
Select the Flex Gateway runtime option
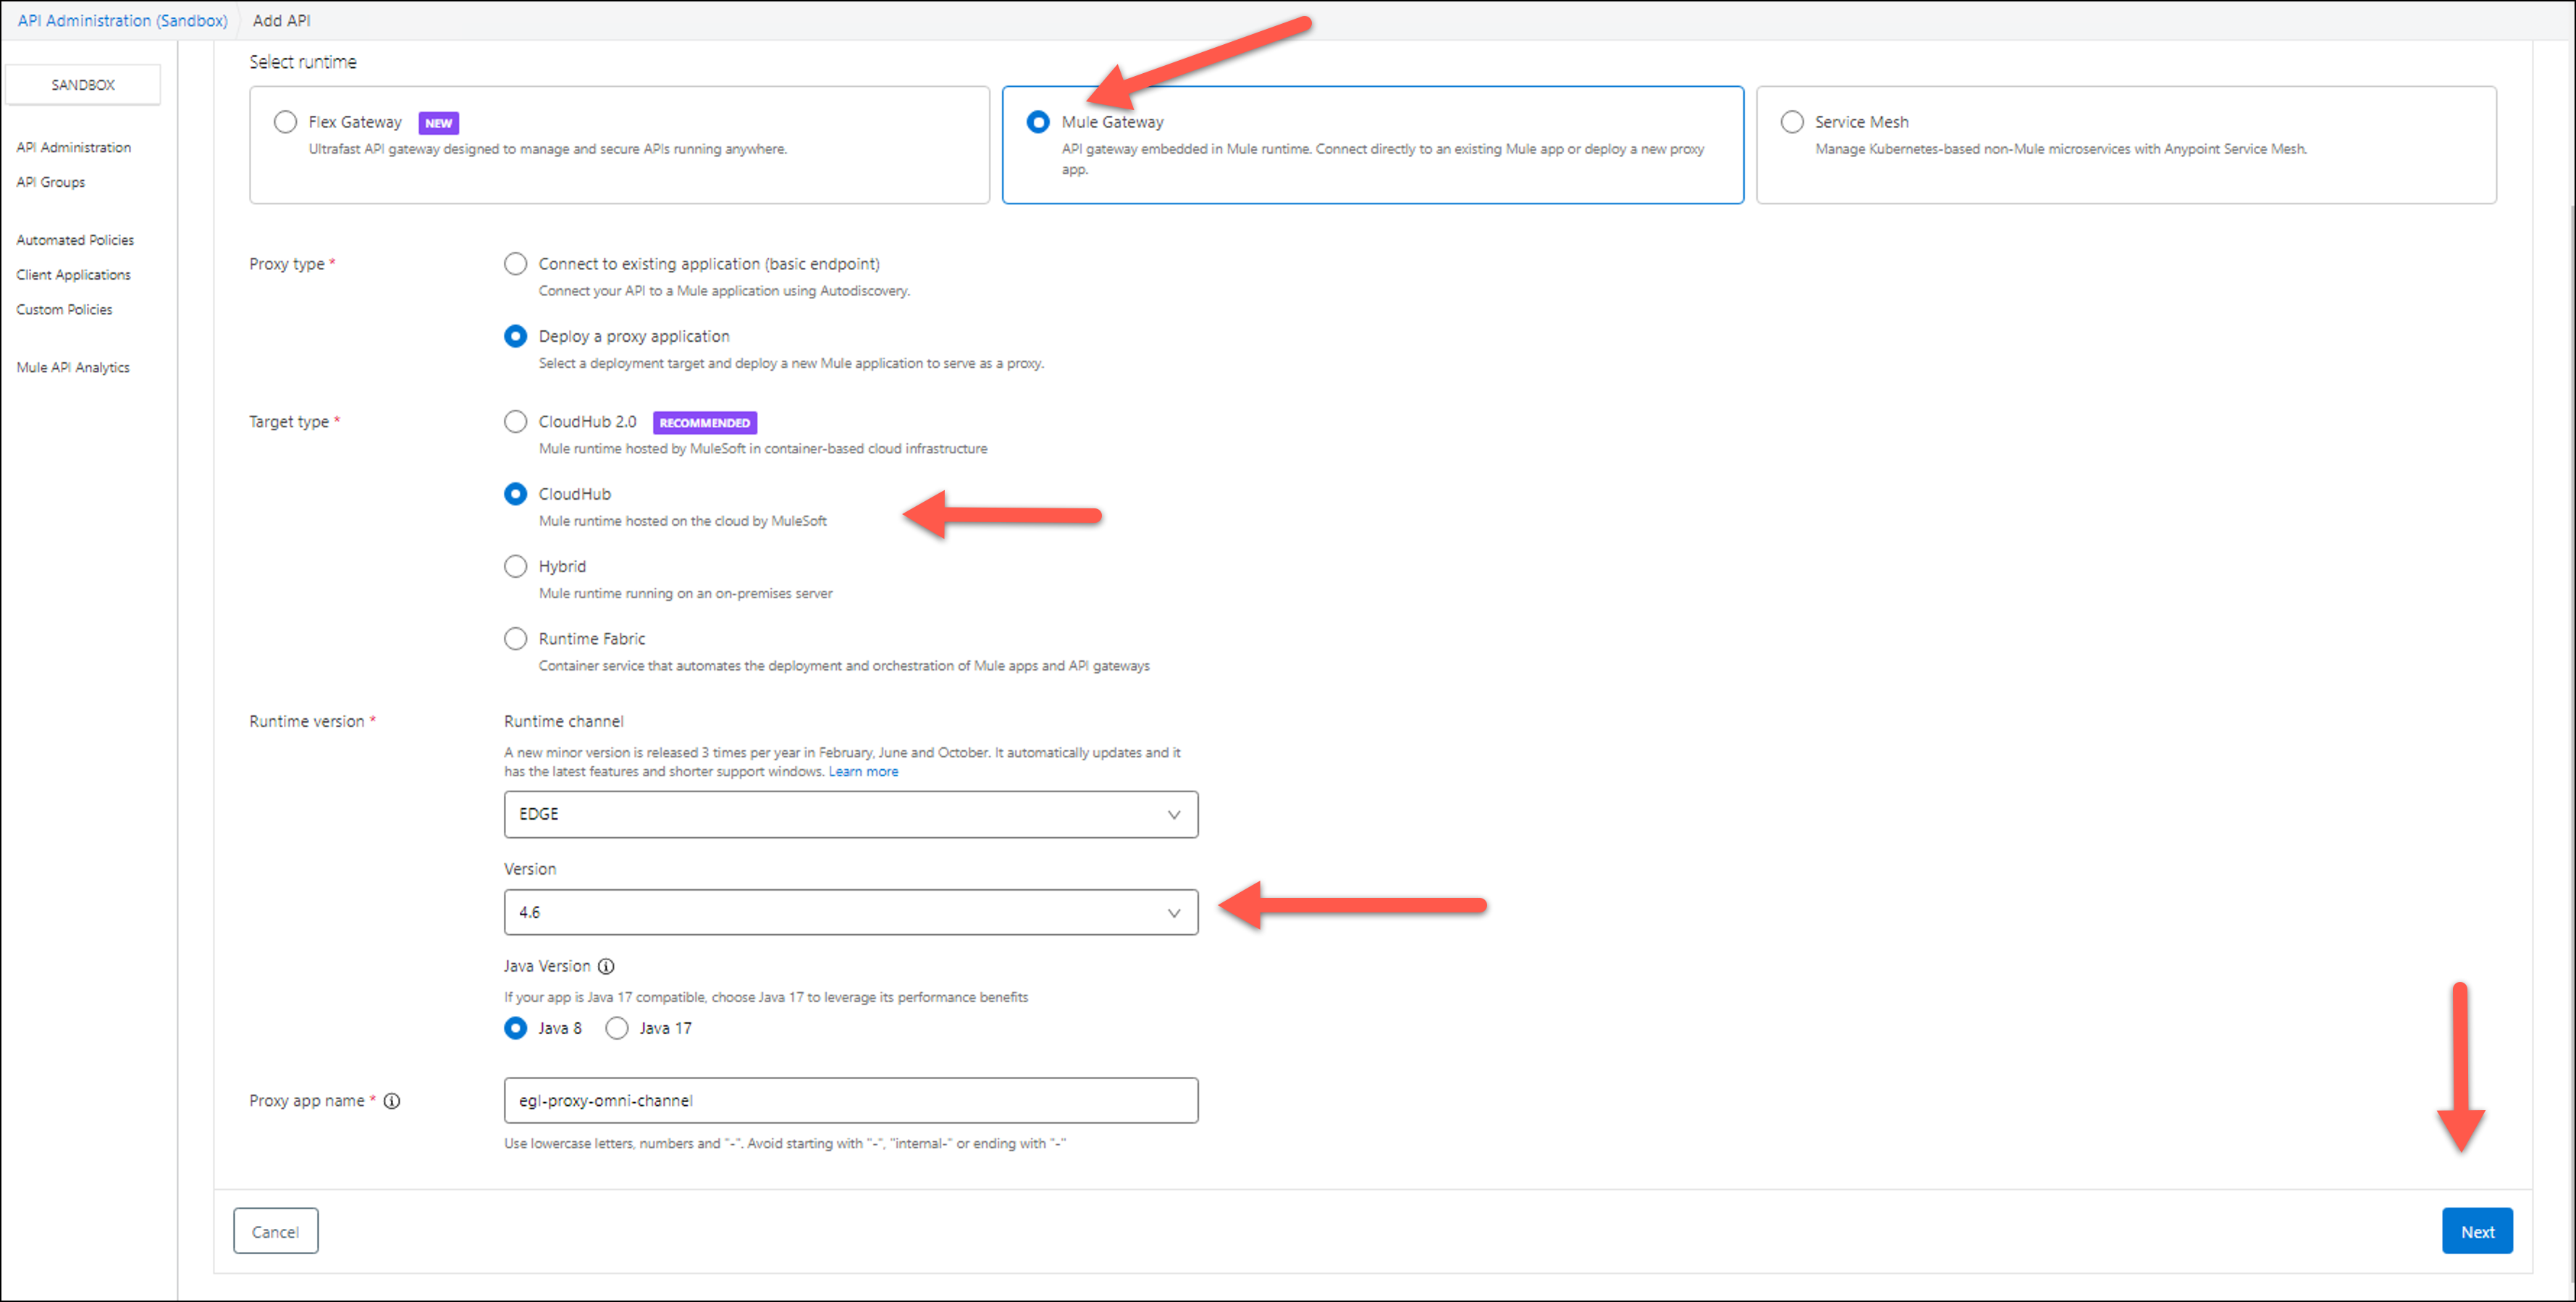(285, 122)
